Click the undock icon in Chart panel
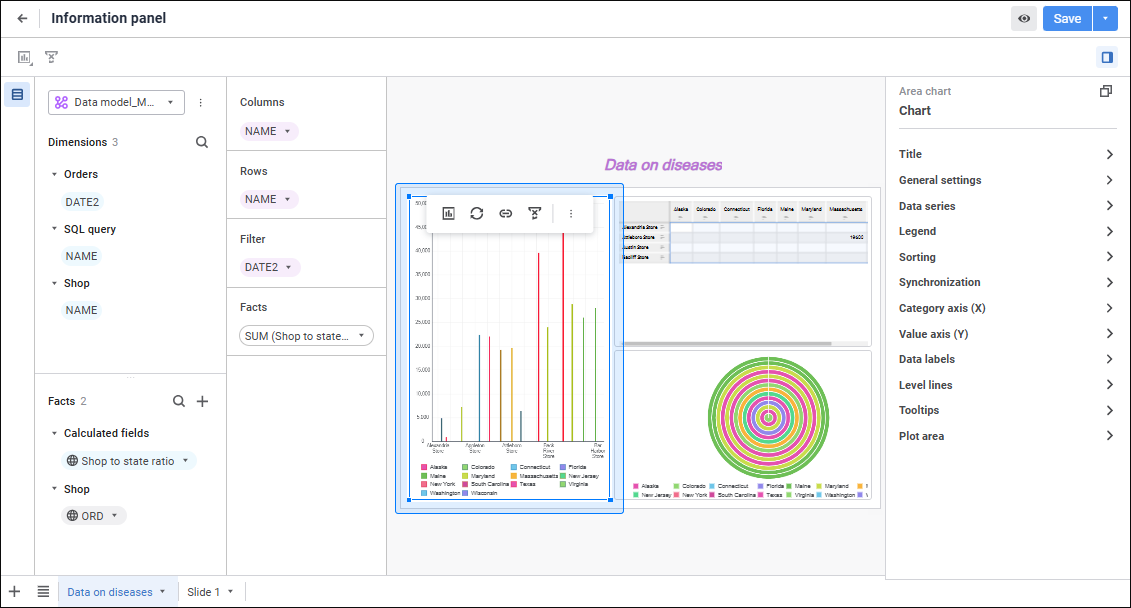1131x608 pixels. [1106, 91]
